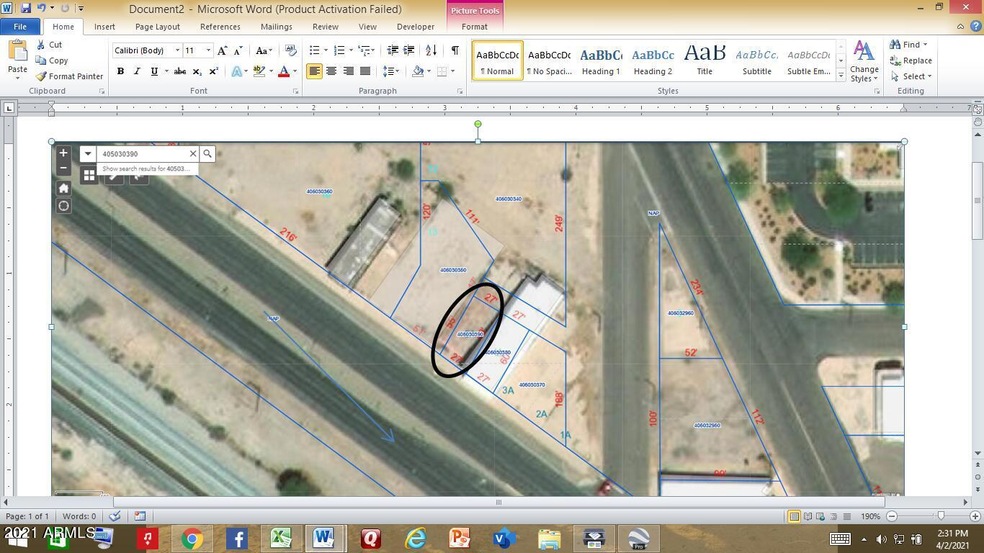The height and width of the screenshot is (553, 984).
Task: Open the Calibri font name dropdown
Action: click(x=178, y=50)
